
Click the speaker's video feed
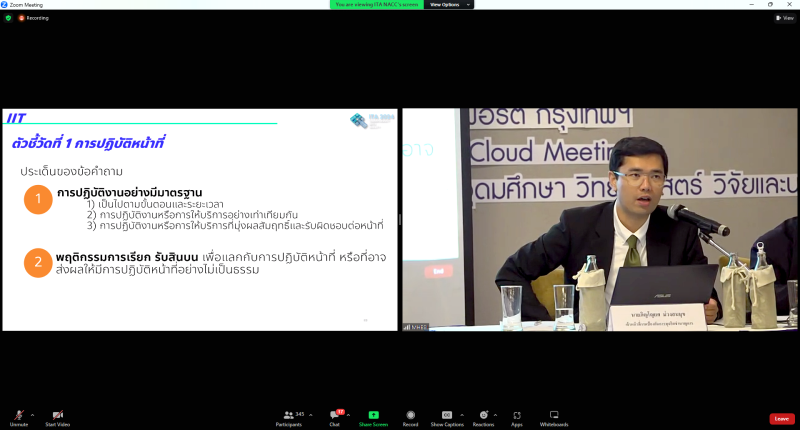tap(599, 219)
